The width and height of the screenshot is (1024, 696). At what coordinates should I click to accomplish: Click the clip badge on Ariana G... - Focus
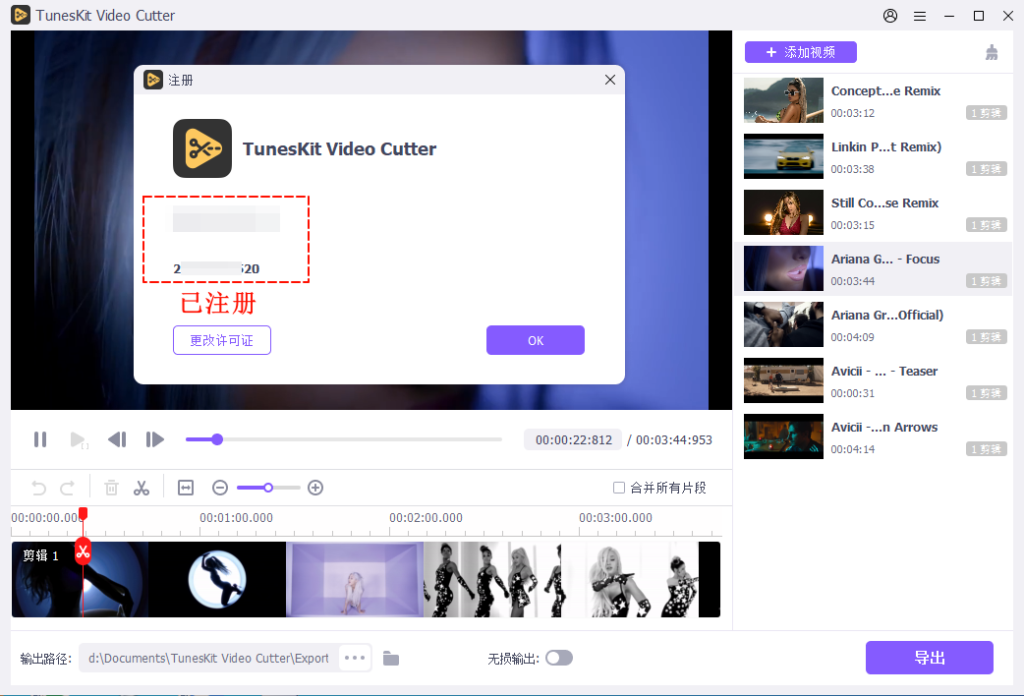(x=986, y=281)
